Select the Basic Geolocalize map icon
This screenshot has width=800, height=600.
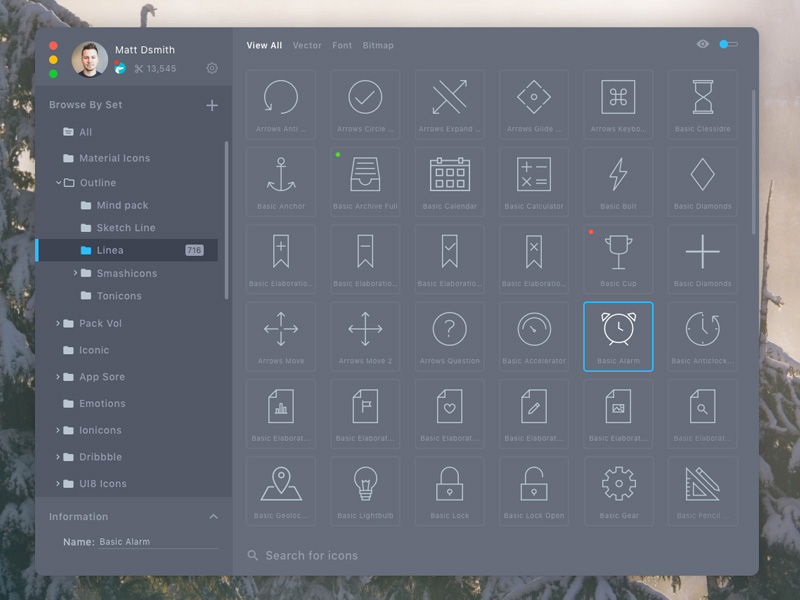(x=281, y=490)
